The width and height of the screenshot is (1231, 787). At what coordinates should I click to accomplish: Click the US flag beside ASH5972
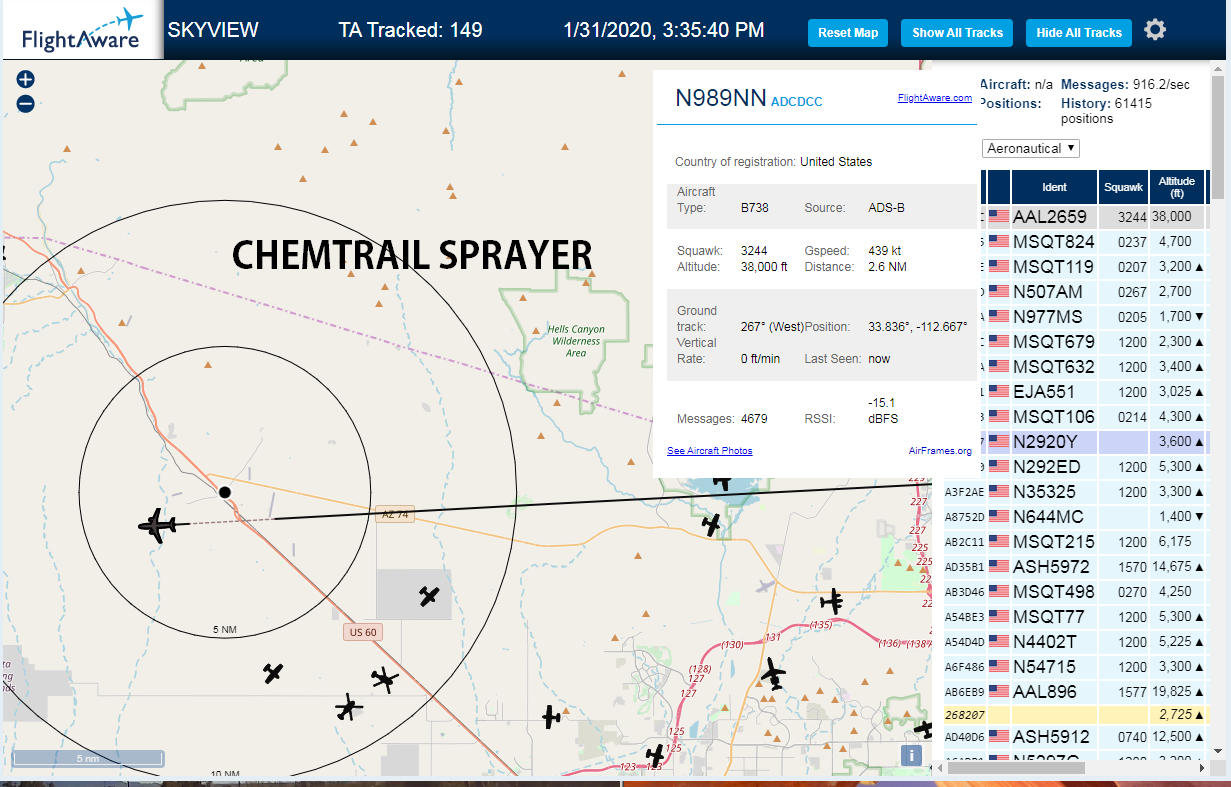click(999, 566)
